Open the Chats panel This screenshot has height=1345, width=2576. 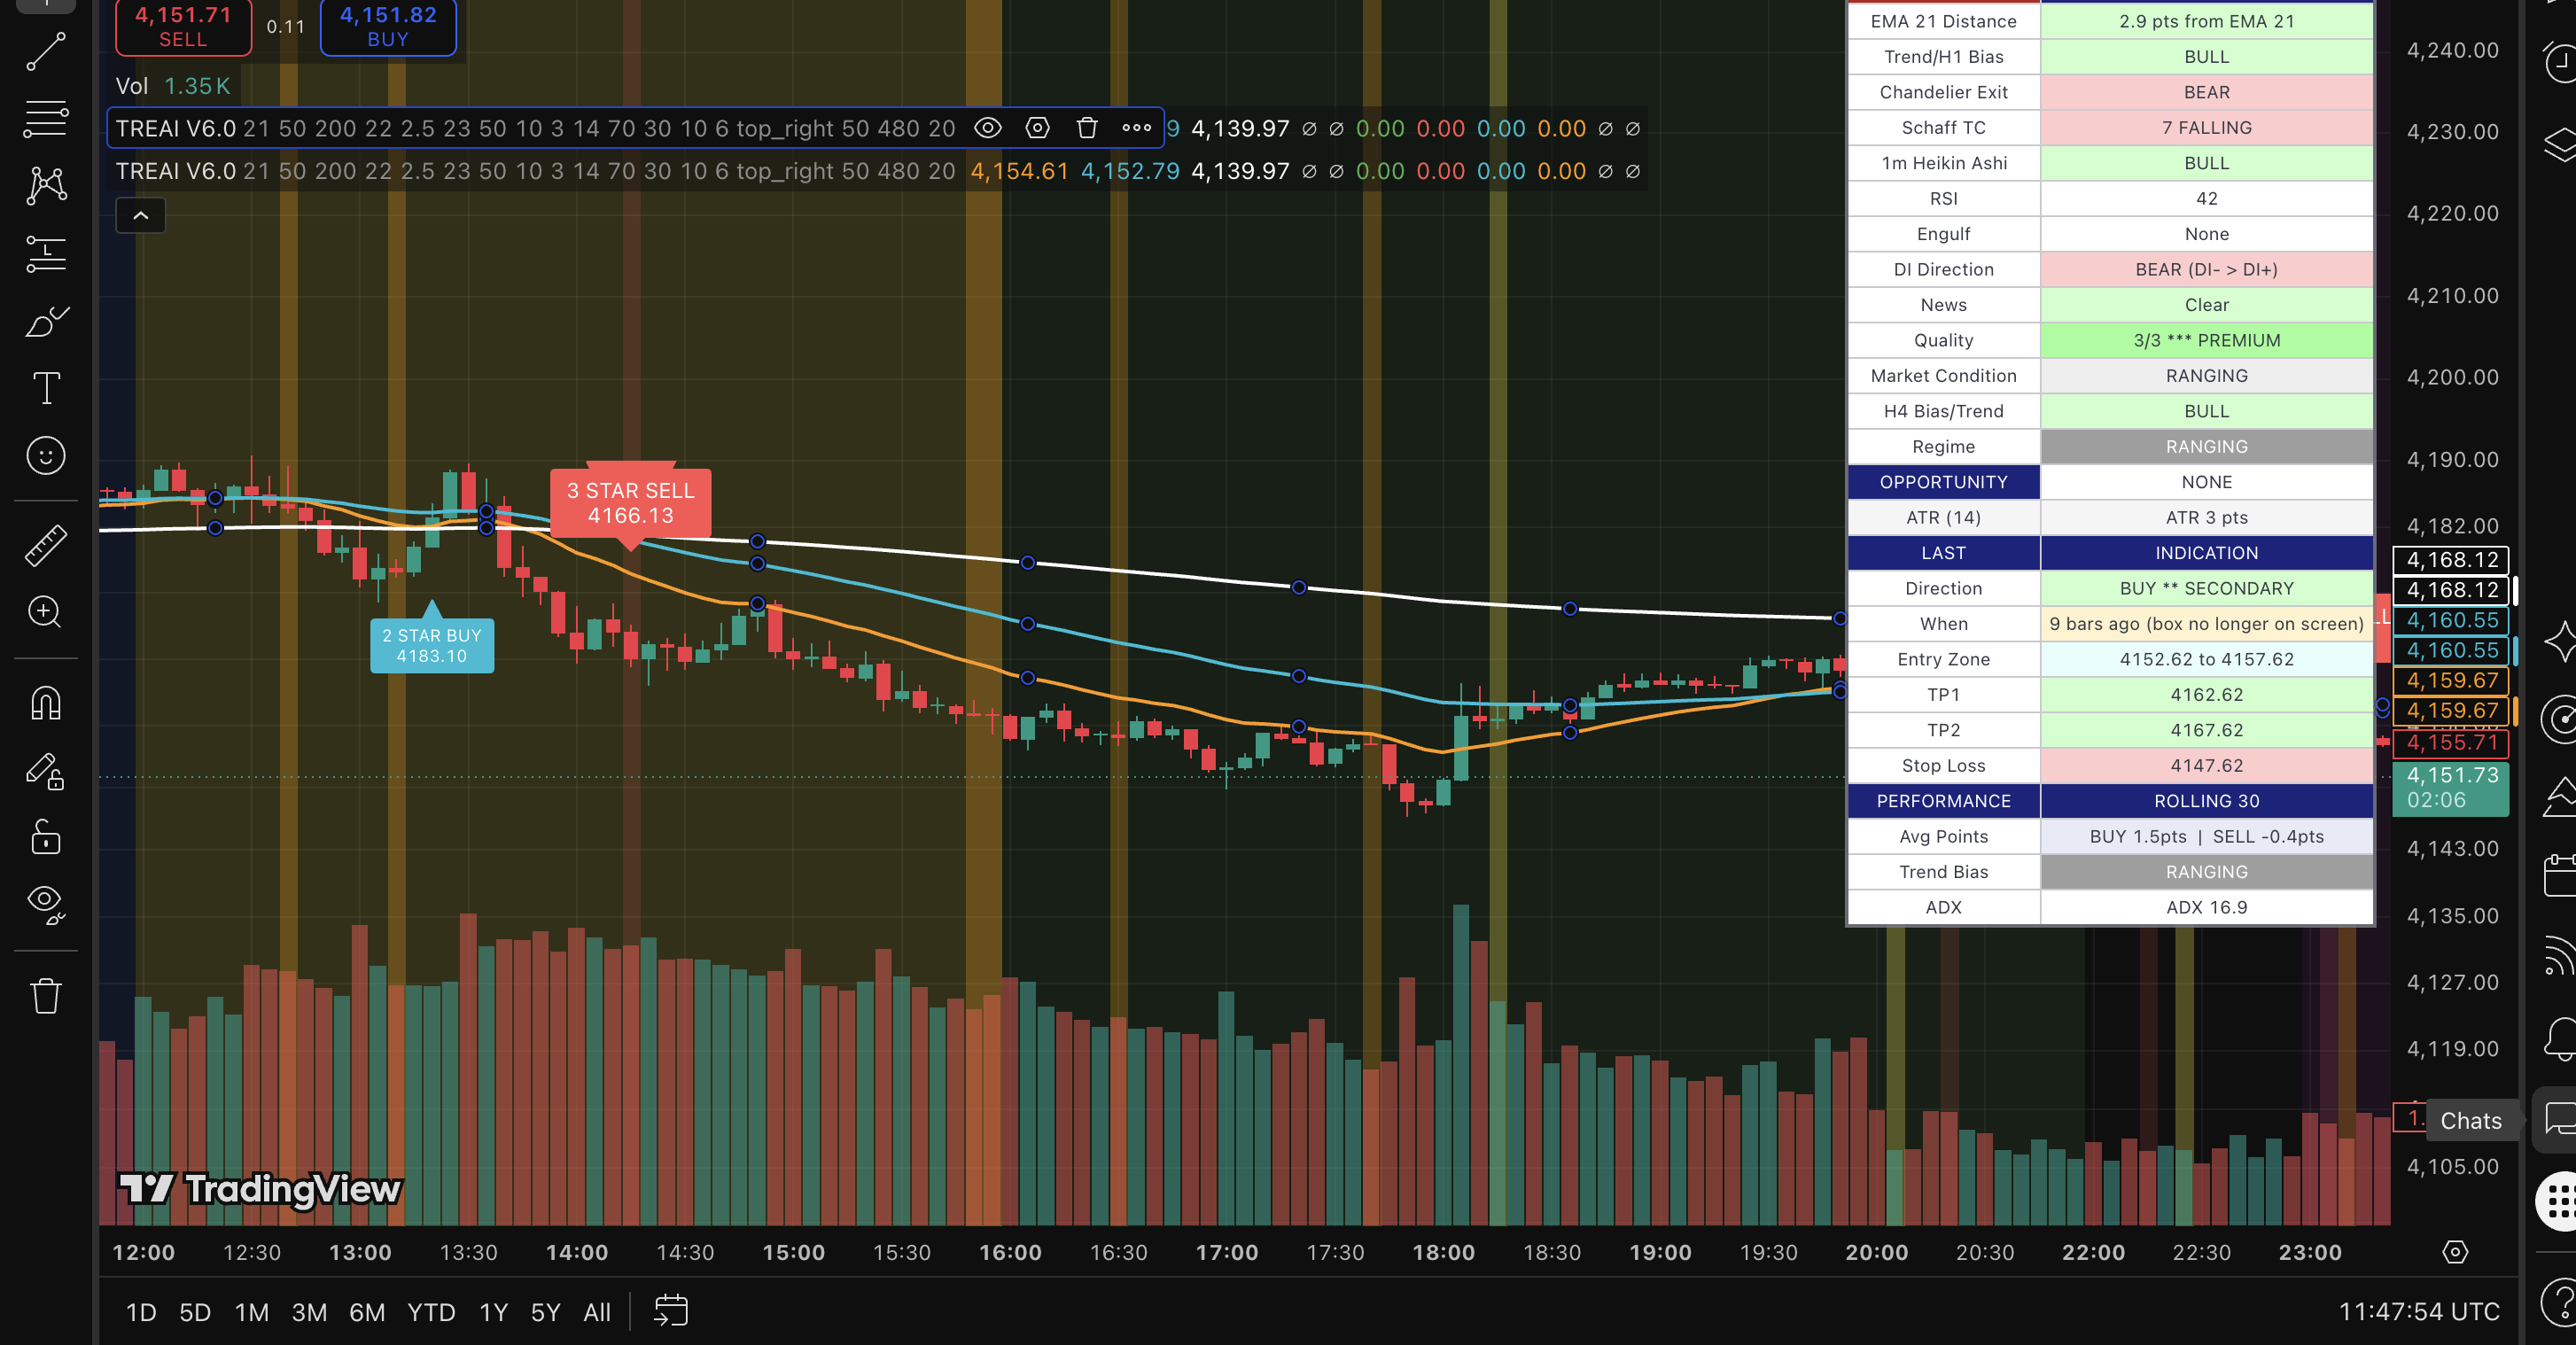[x=2559, y=1120]
